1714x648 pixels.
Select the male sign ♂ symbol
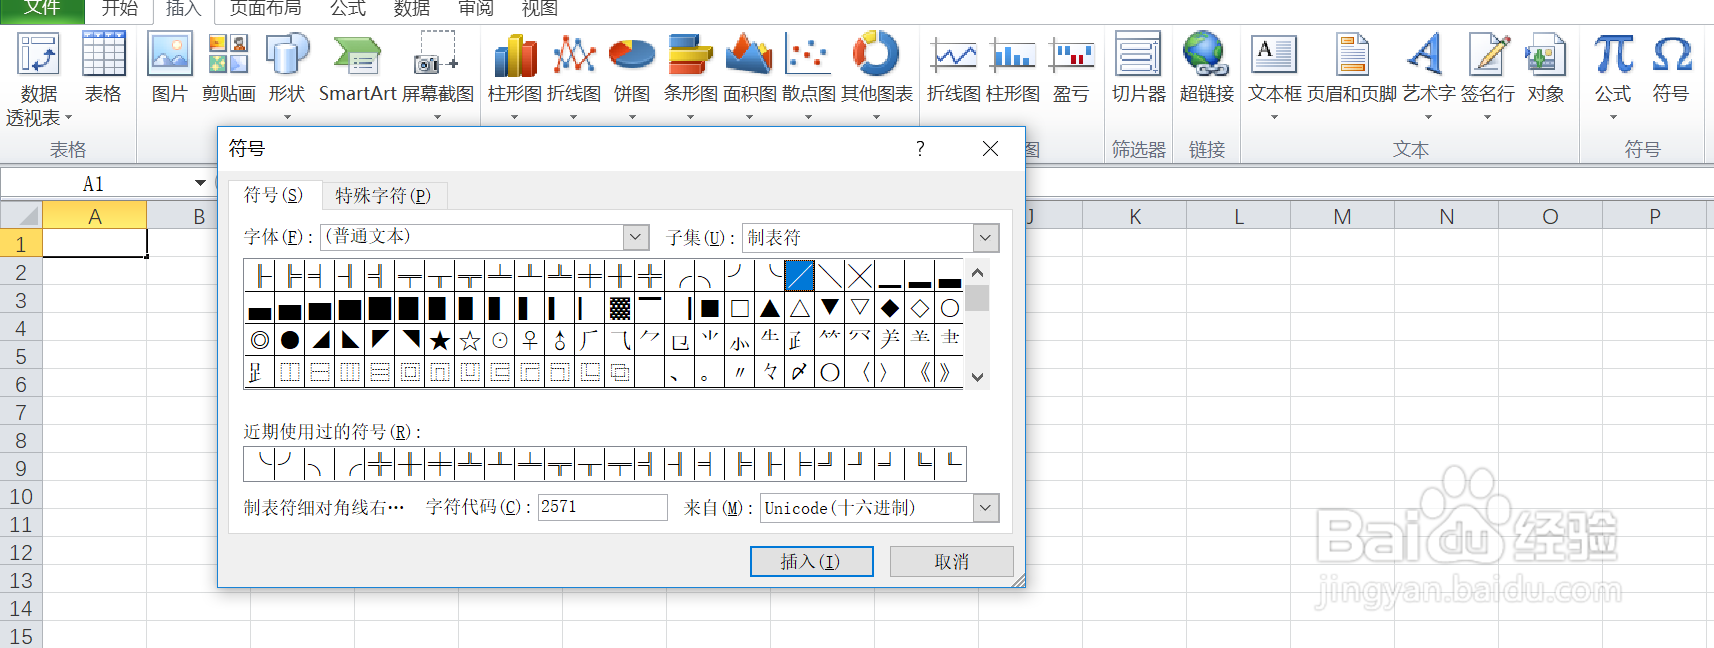coord(560,341)
